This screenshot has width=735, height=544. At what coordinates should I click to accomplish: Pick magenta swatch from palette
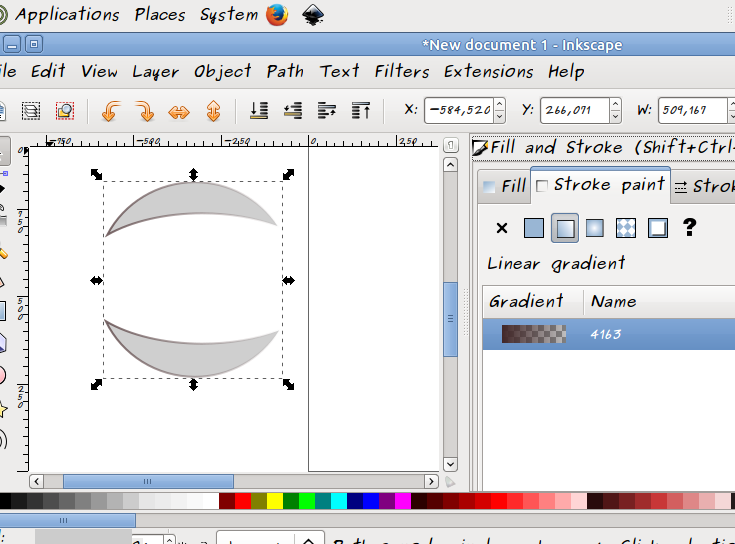point(403,501)
